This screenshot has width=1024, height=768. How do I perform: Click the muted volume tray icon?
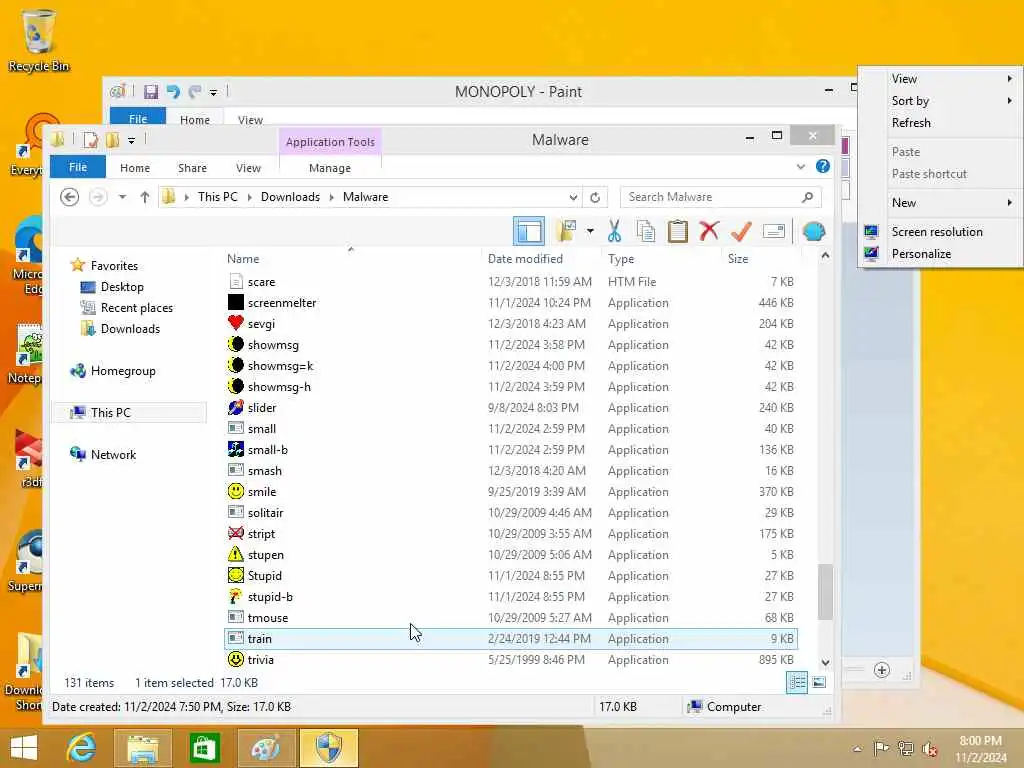[x=929, y=749]
